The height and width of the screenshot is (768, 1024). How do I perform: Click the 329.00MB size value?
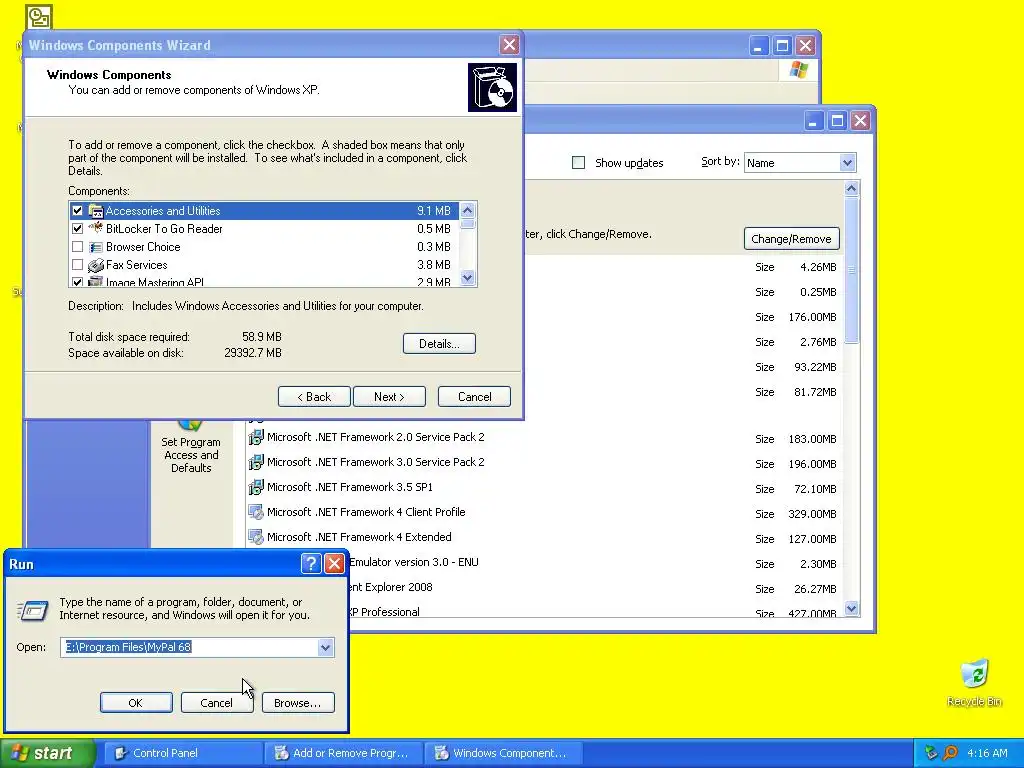812,514
